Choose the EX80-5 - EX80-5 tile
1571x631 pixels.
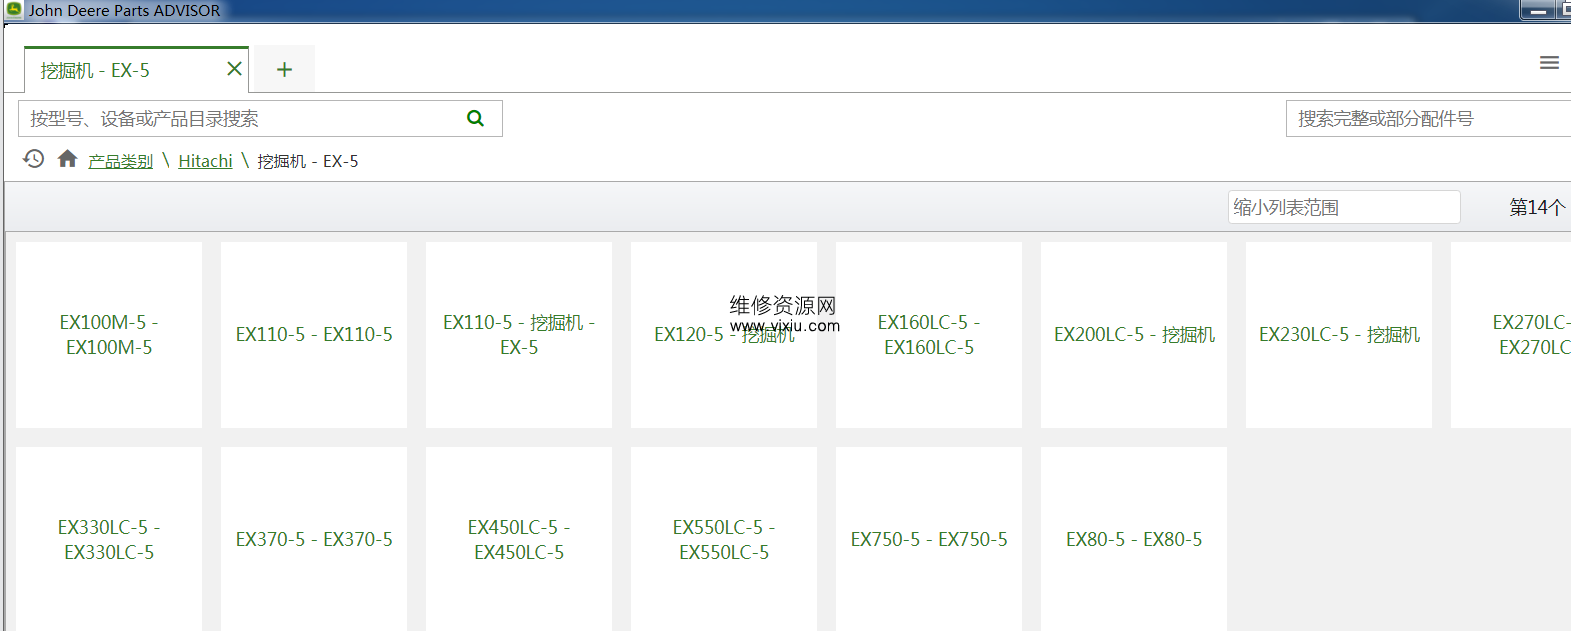pos(1134,539)
